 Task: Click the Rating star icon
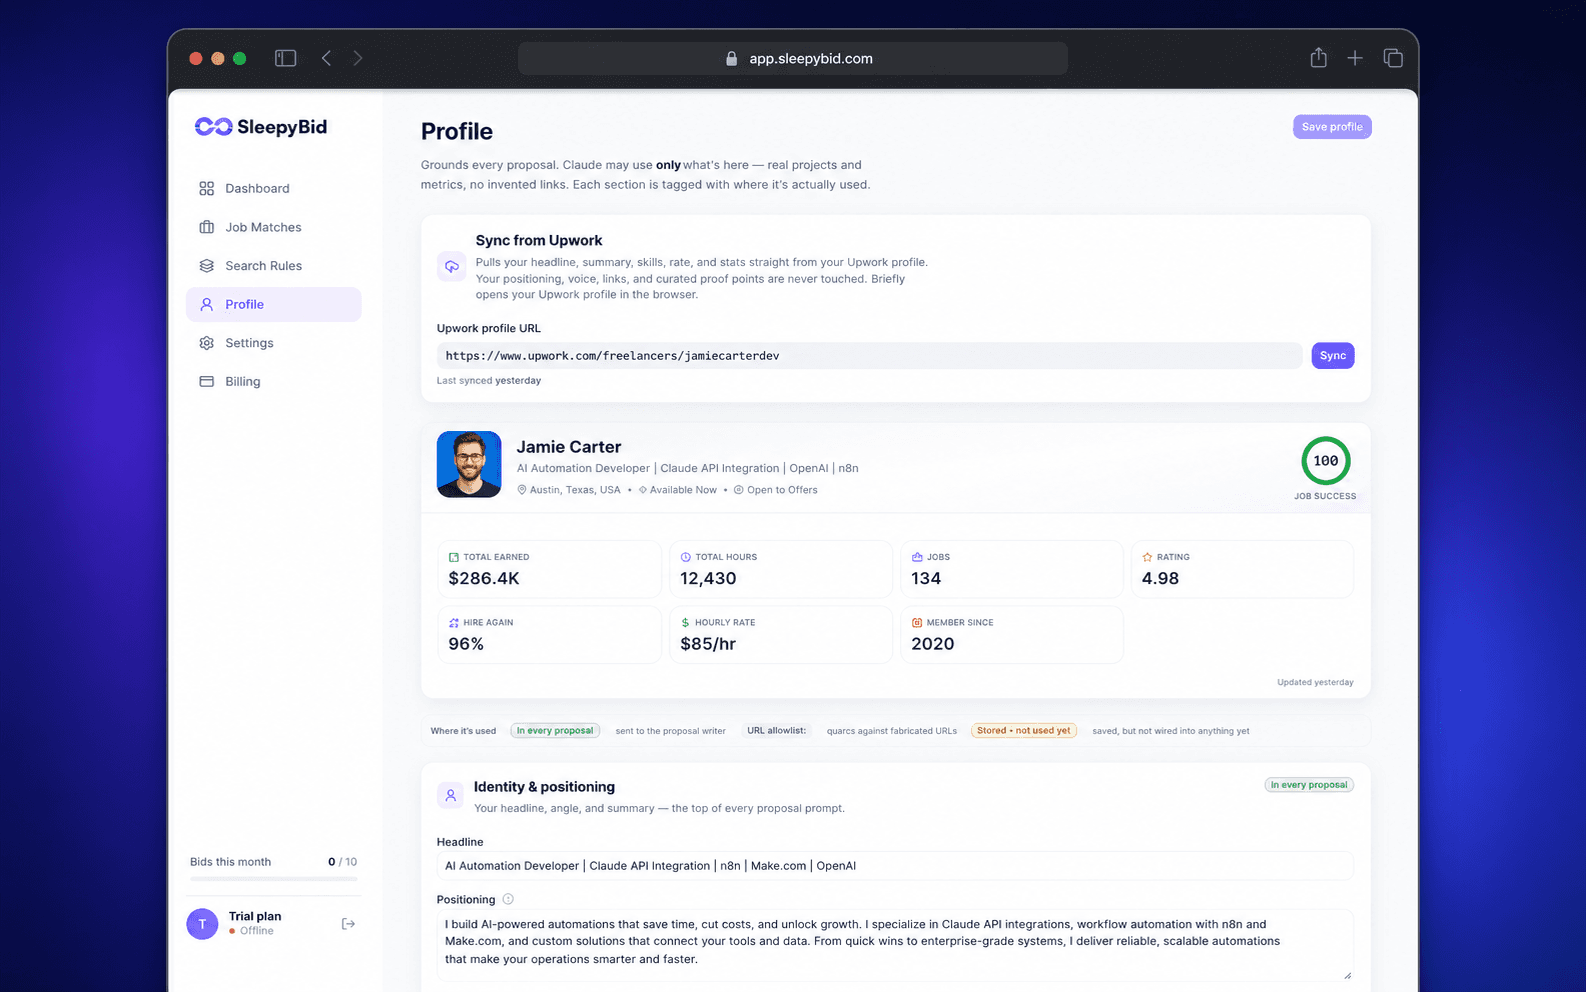click(1146, 557)
